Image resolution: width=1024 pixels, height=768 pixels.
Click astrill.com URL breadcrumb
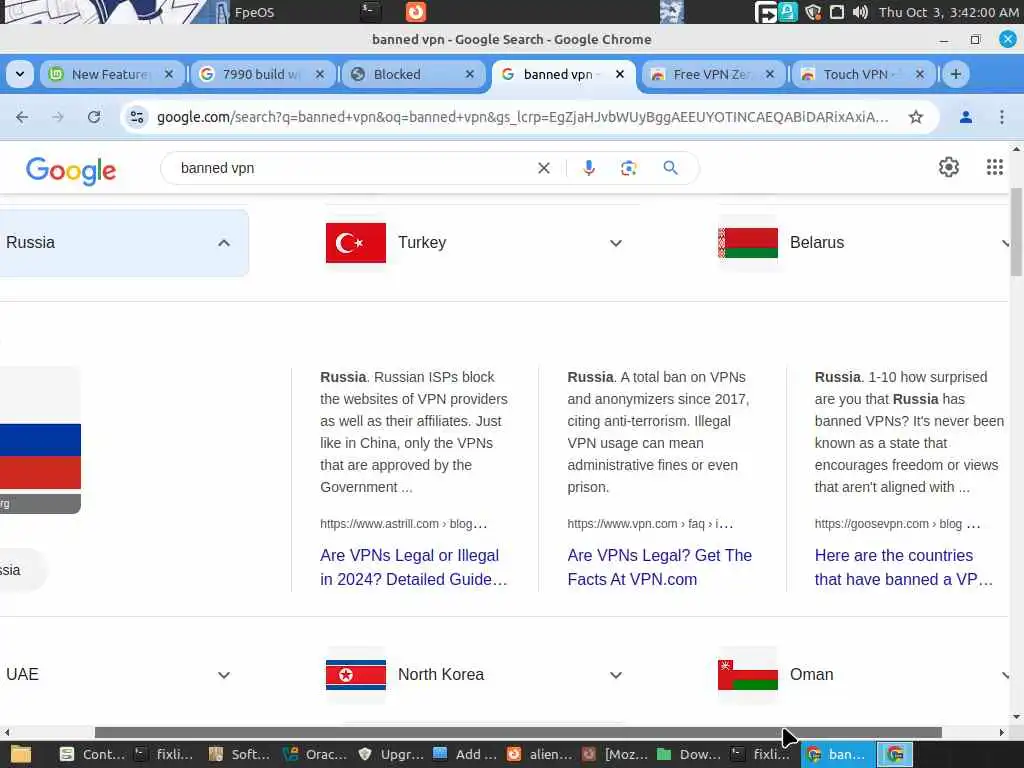coord(404,524)
